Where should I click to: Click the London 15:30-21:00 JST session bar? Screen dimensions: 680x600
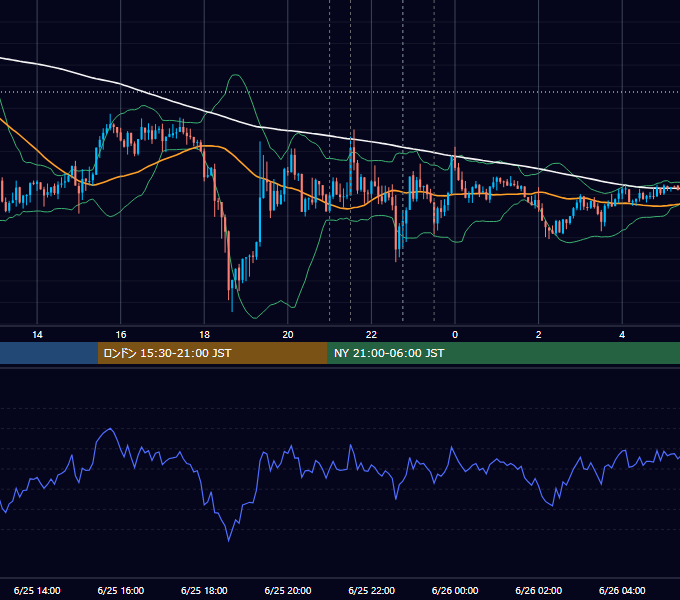(x=212, y=353)
